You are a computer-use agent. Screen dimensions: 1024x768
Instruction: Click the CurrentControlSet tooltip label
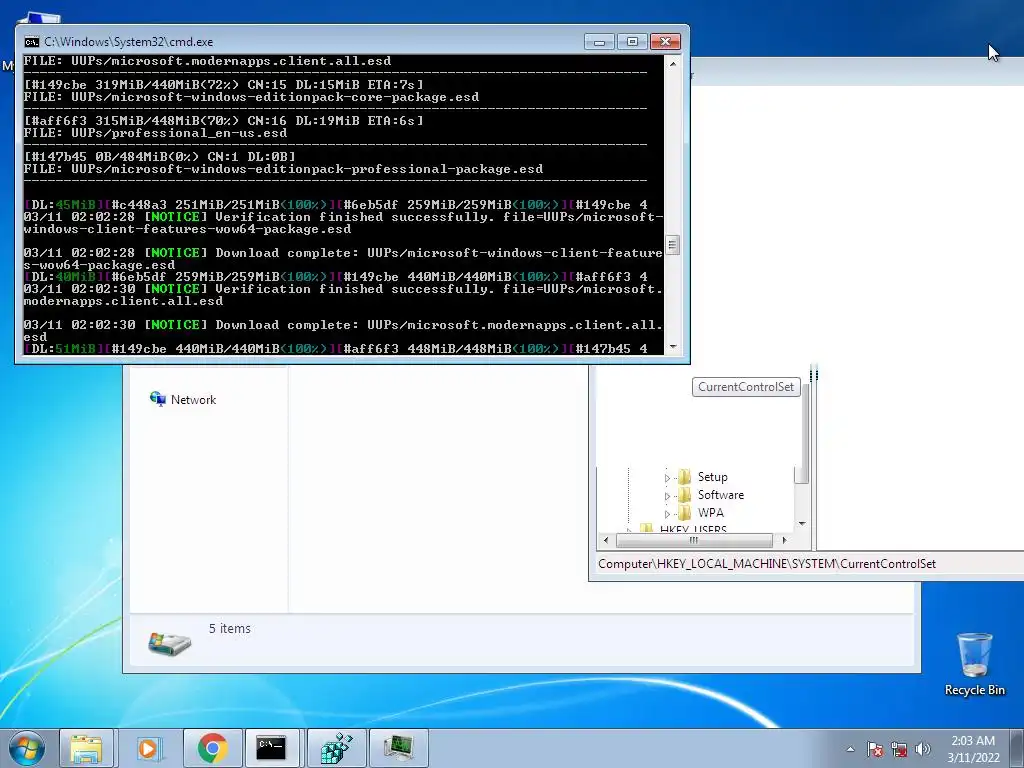(746, 387)
